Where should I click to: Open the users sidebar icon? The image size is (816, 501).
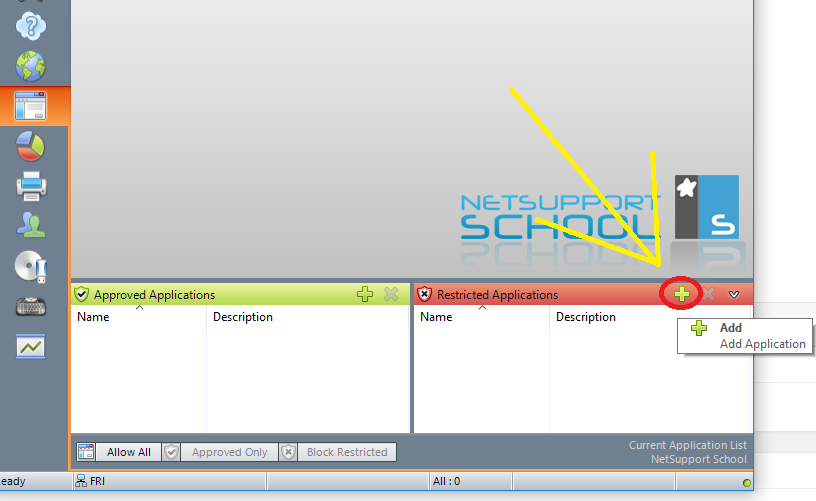point(31,225)
